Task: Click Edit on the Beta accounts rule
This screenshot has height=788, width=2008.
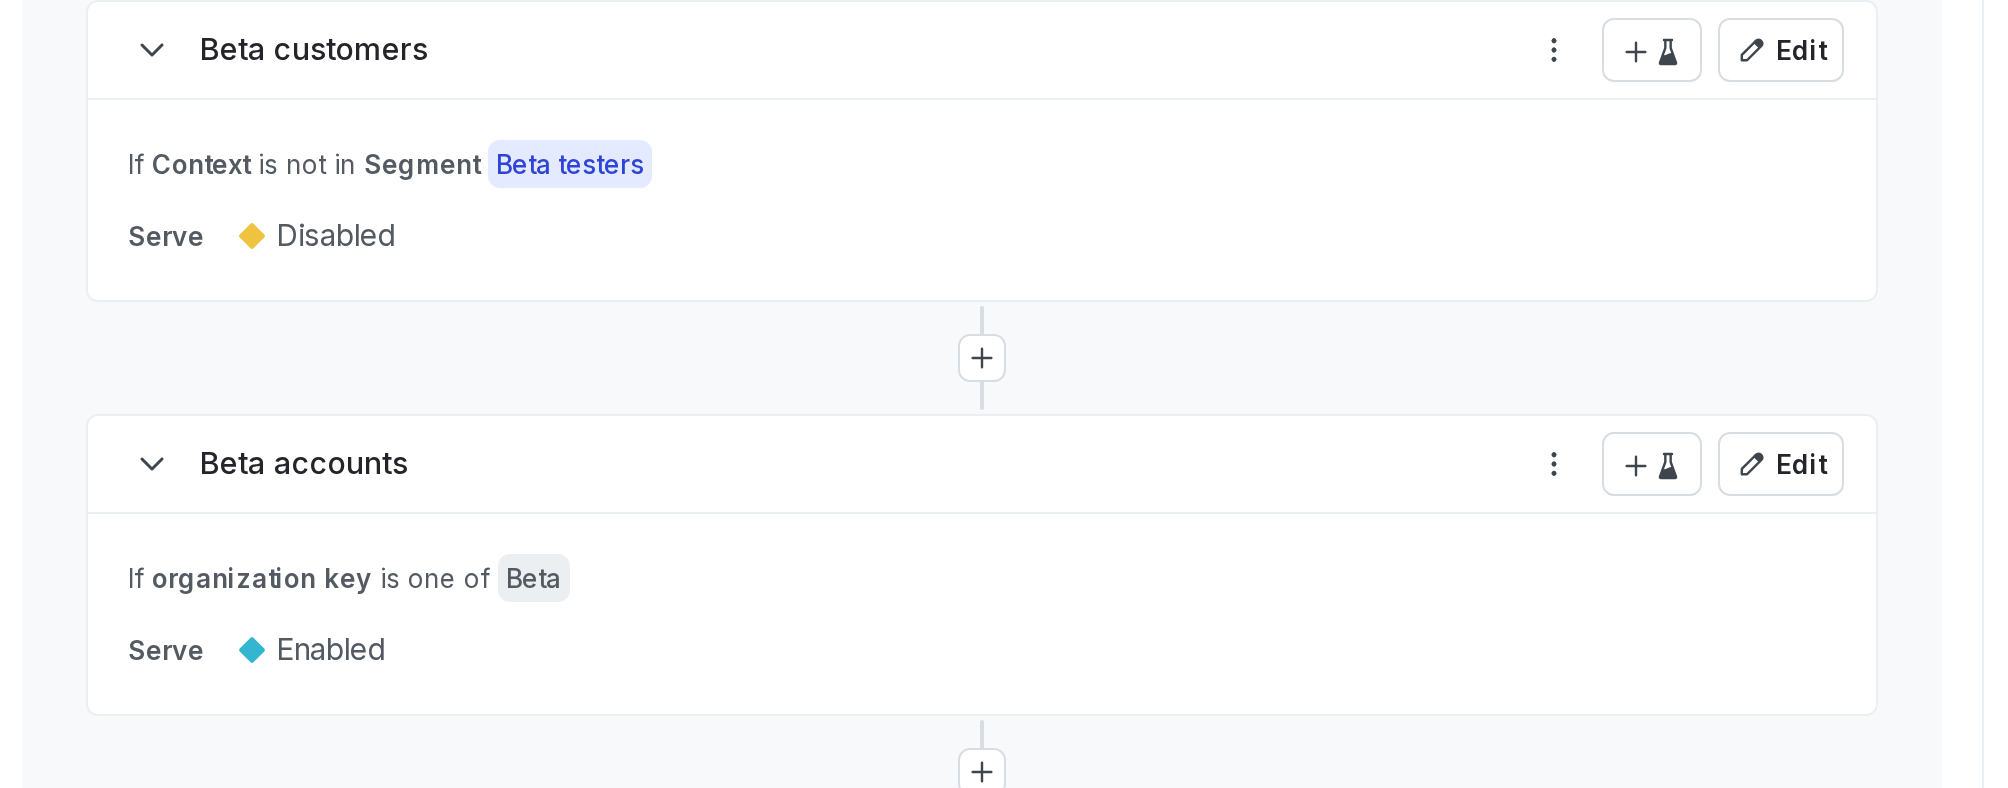Action: pos(1781,464)
